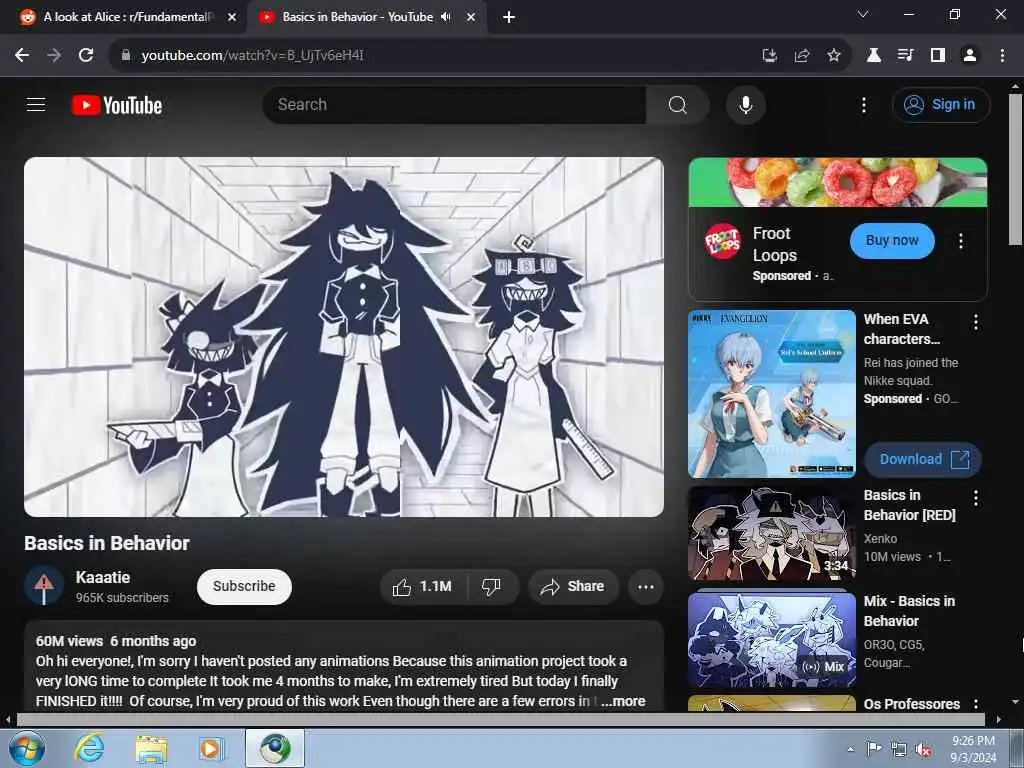Close the YouTube tab
The height and width of the screenshot is (768, 1024).
(x=471, y=17)
